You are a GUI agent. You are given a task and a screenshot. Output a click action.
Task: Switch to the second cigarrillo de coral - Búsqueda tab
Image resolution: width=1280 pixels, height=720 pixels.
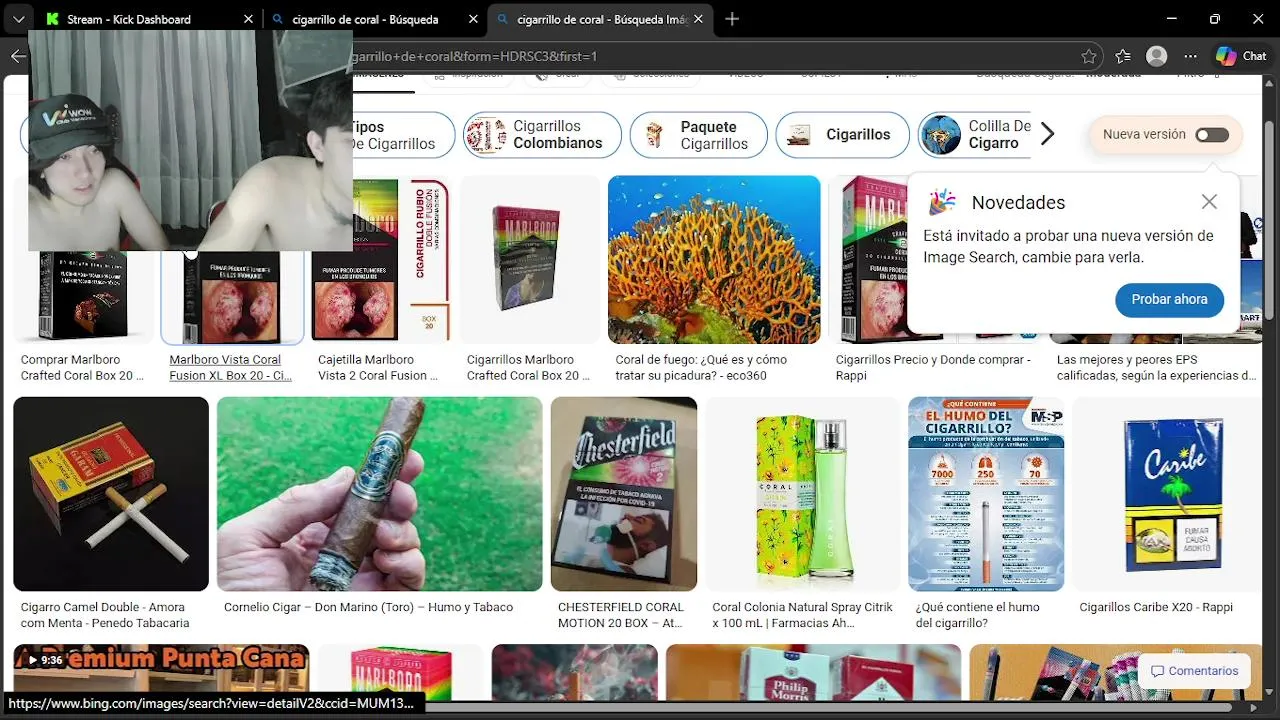pyautogui.click(x=365, y=19)
